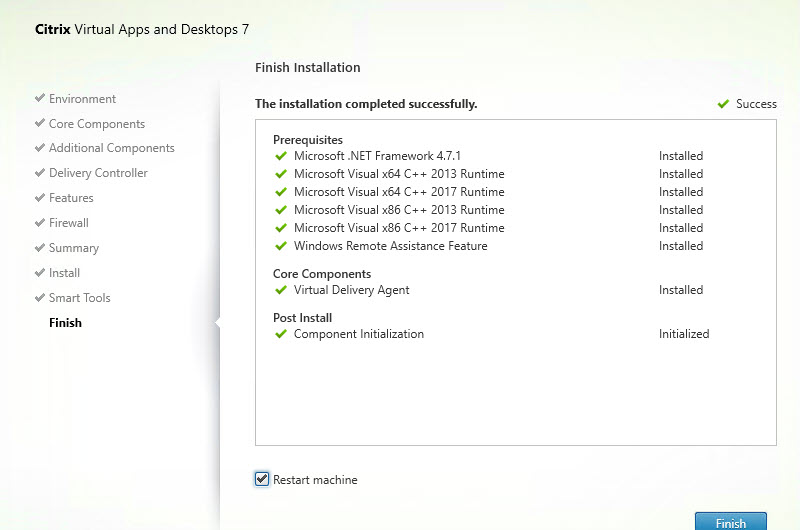Click the Finish step in sidebar
Screen dimensions: 800x530
click(x=65, y=323)
